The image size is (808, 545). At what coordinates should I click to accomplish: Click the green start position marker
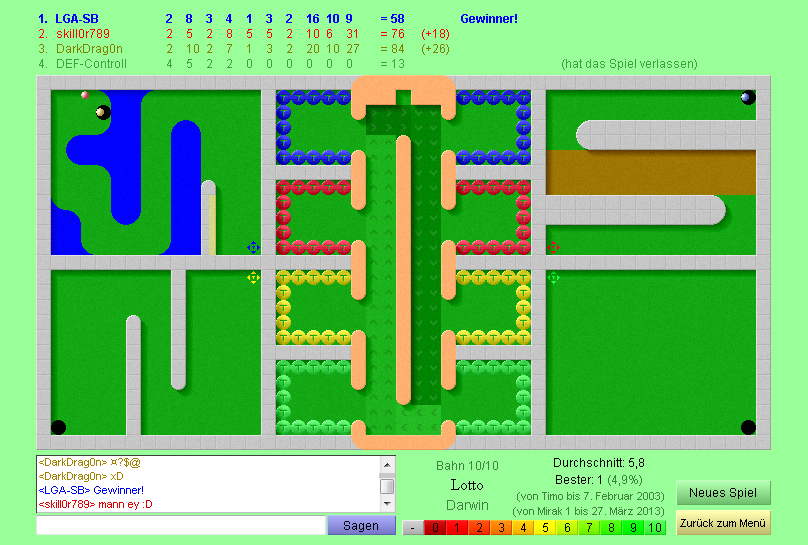point(553,277)
